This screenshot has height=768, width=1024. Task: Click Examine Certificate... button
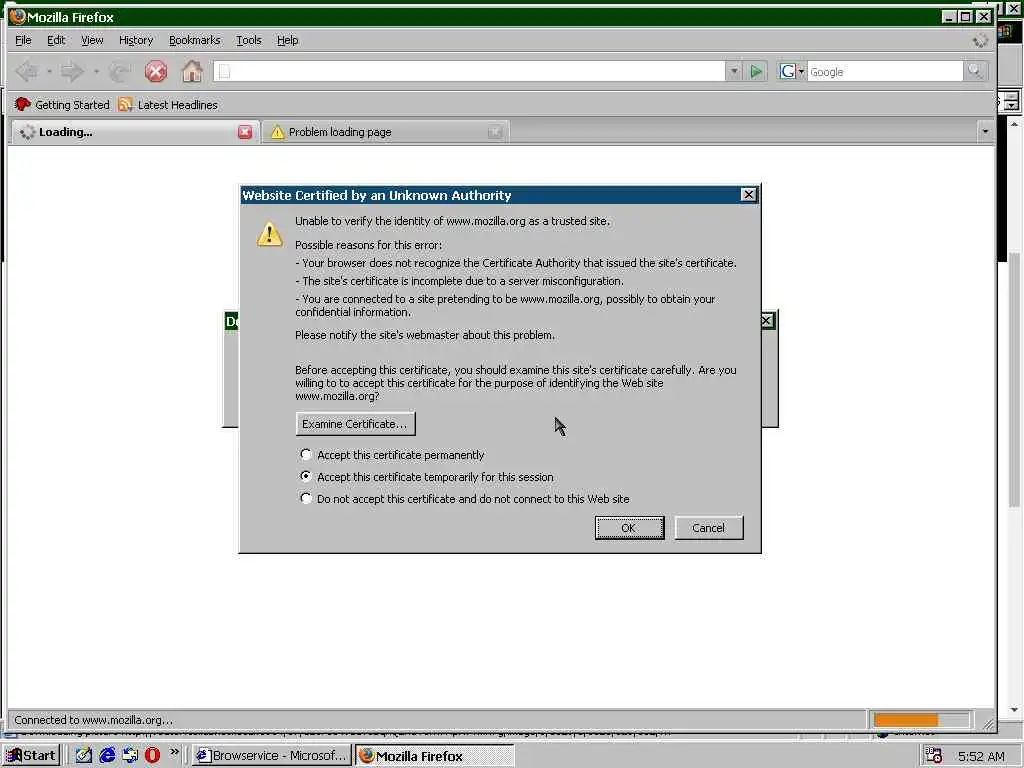point(355,424)
